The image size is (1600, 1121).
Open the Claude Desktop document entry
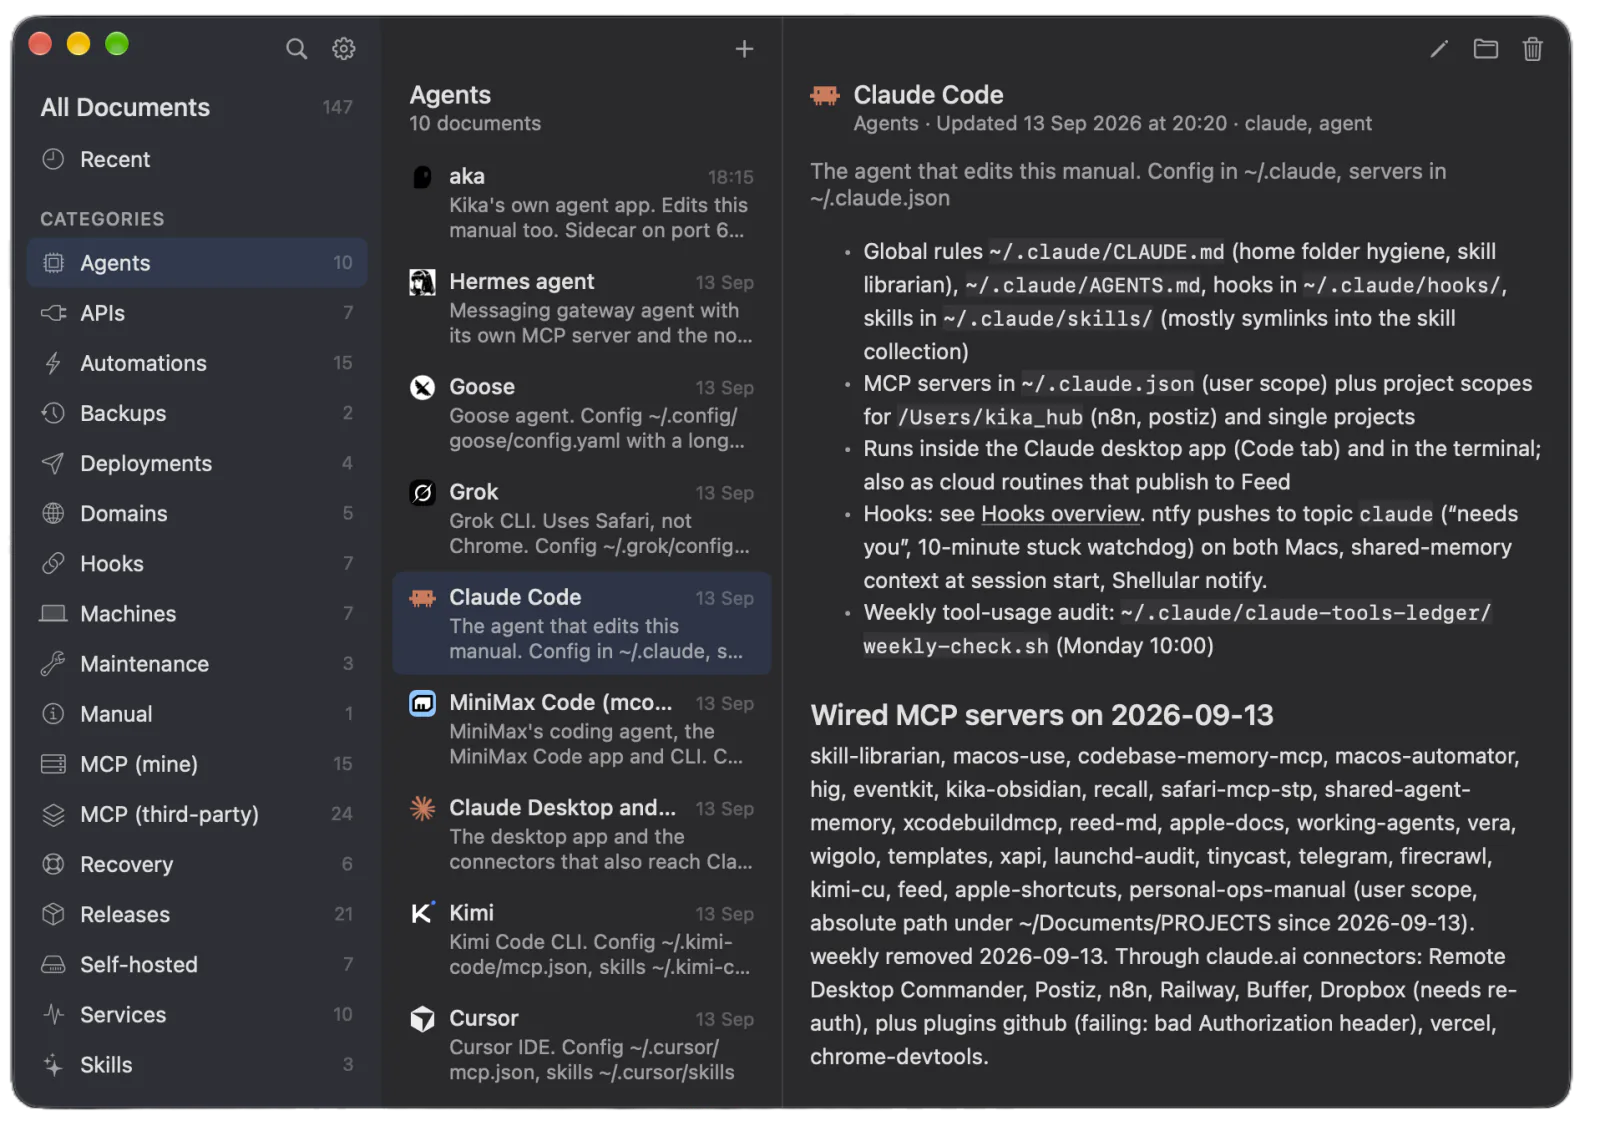tap(582, 834)
